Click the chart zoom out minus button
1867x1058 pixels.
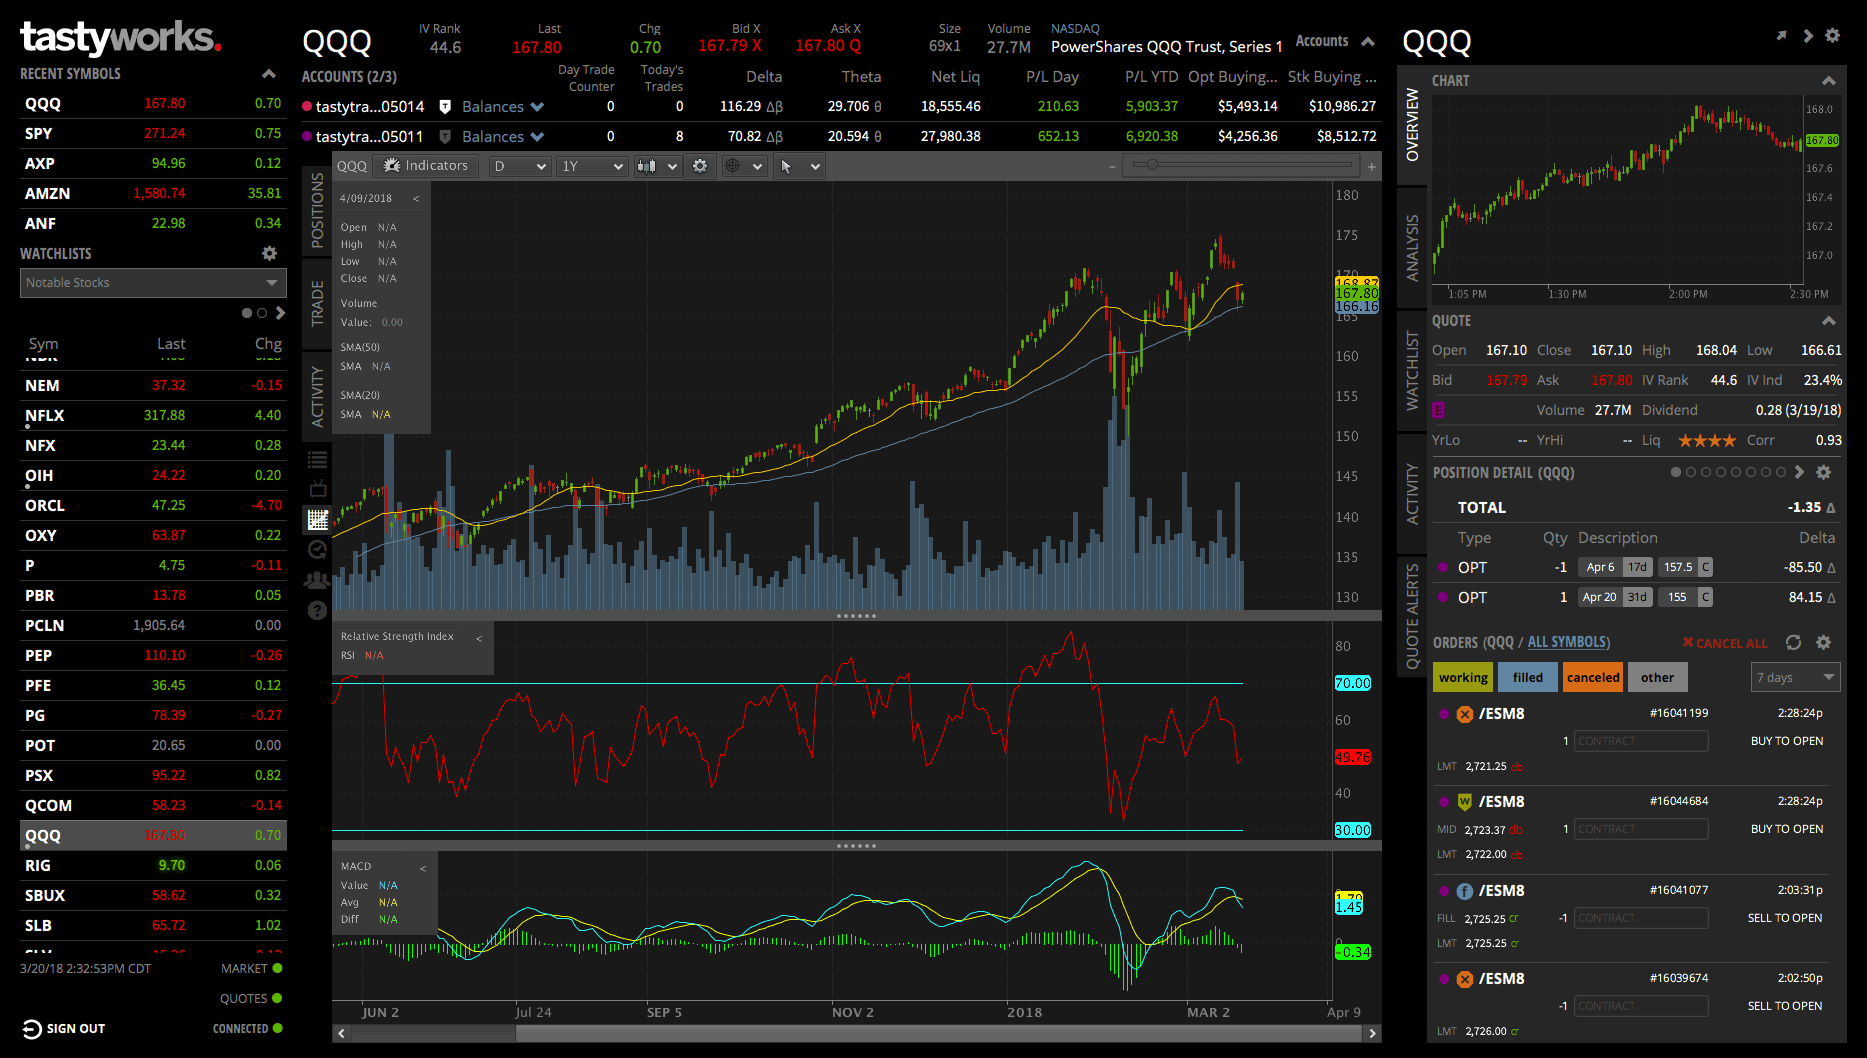1112,166
